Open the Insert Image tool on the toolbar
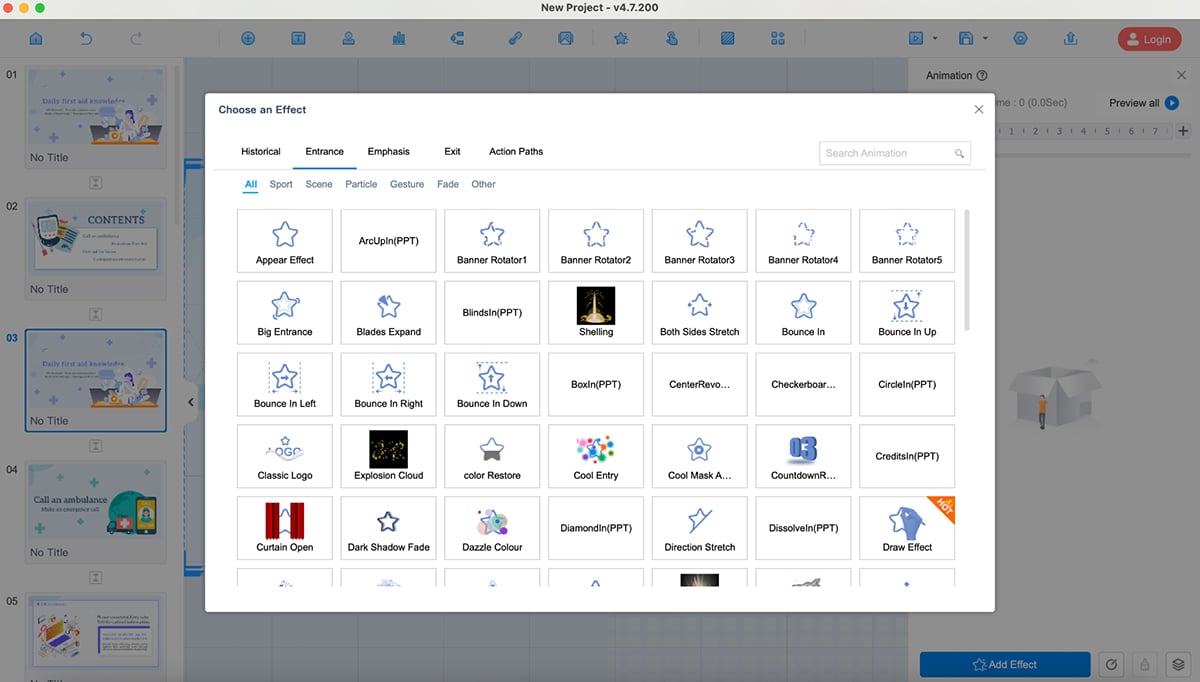Image resolution: width=1200 pixels, height=682 pixels. [x=565, y=38]
